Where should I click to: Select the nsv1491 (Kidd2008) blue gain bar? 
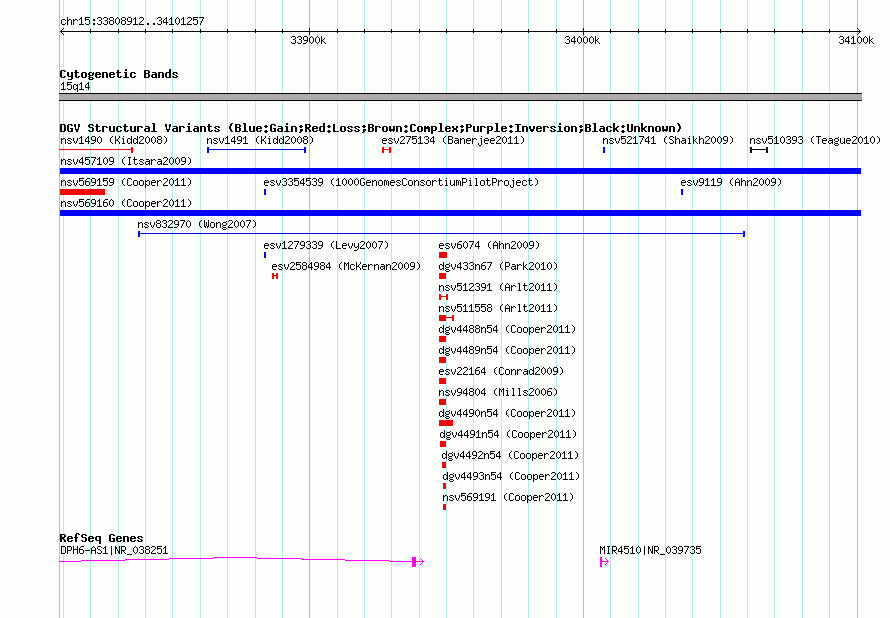point(257,150)
